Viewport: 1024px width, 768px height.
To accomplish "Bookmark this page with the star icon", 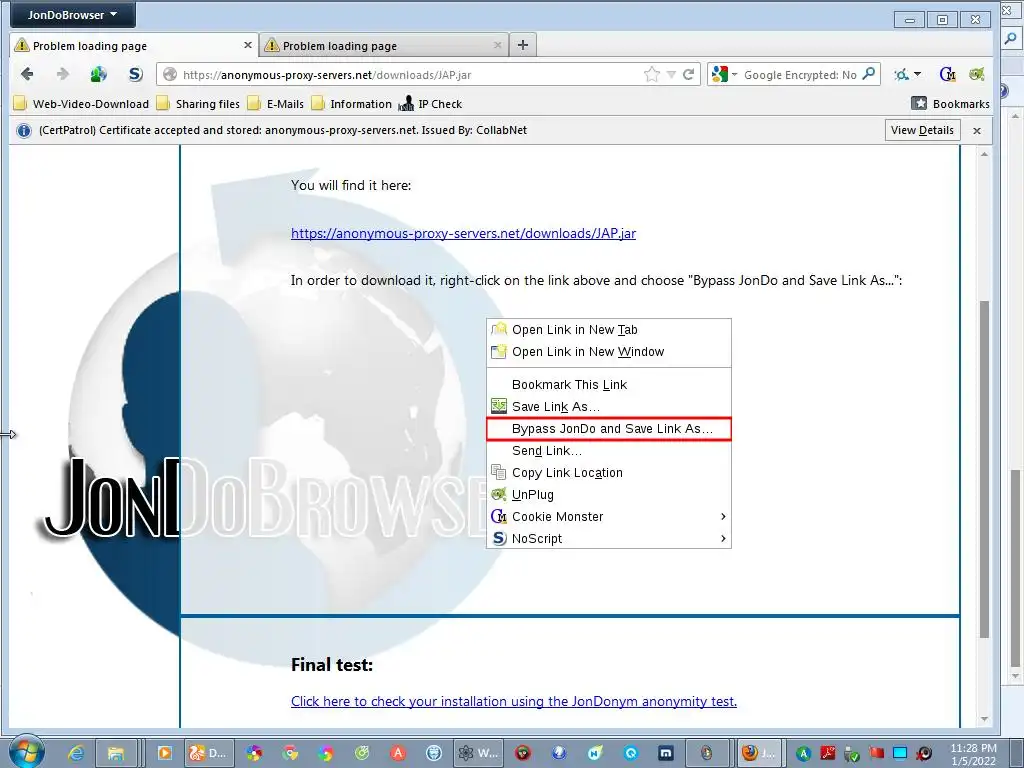I will pyautogui.click(x=652, y=74).
